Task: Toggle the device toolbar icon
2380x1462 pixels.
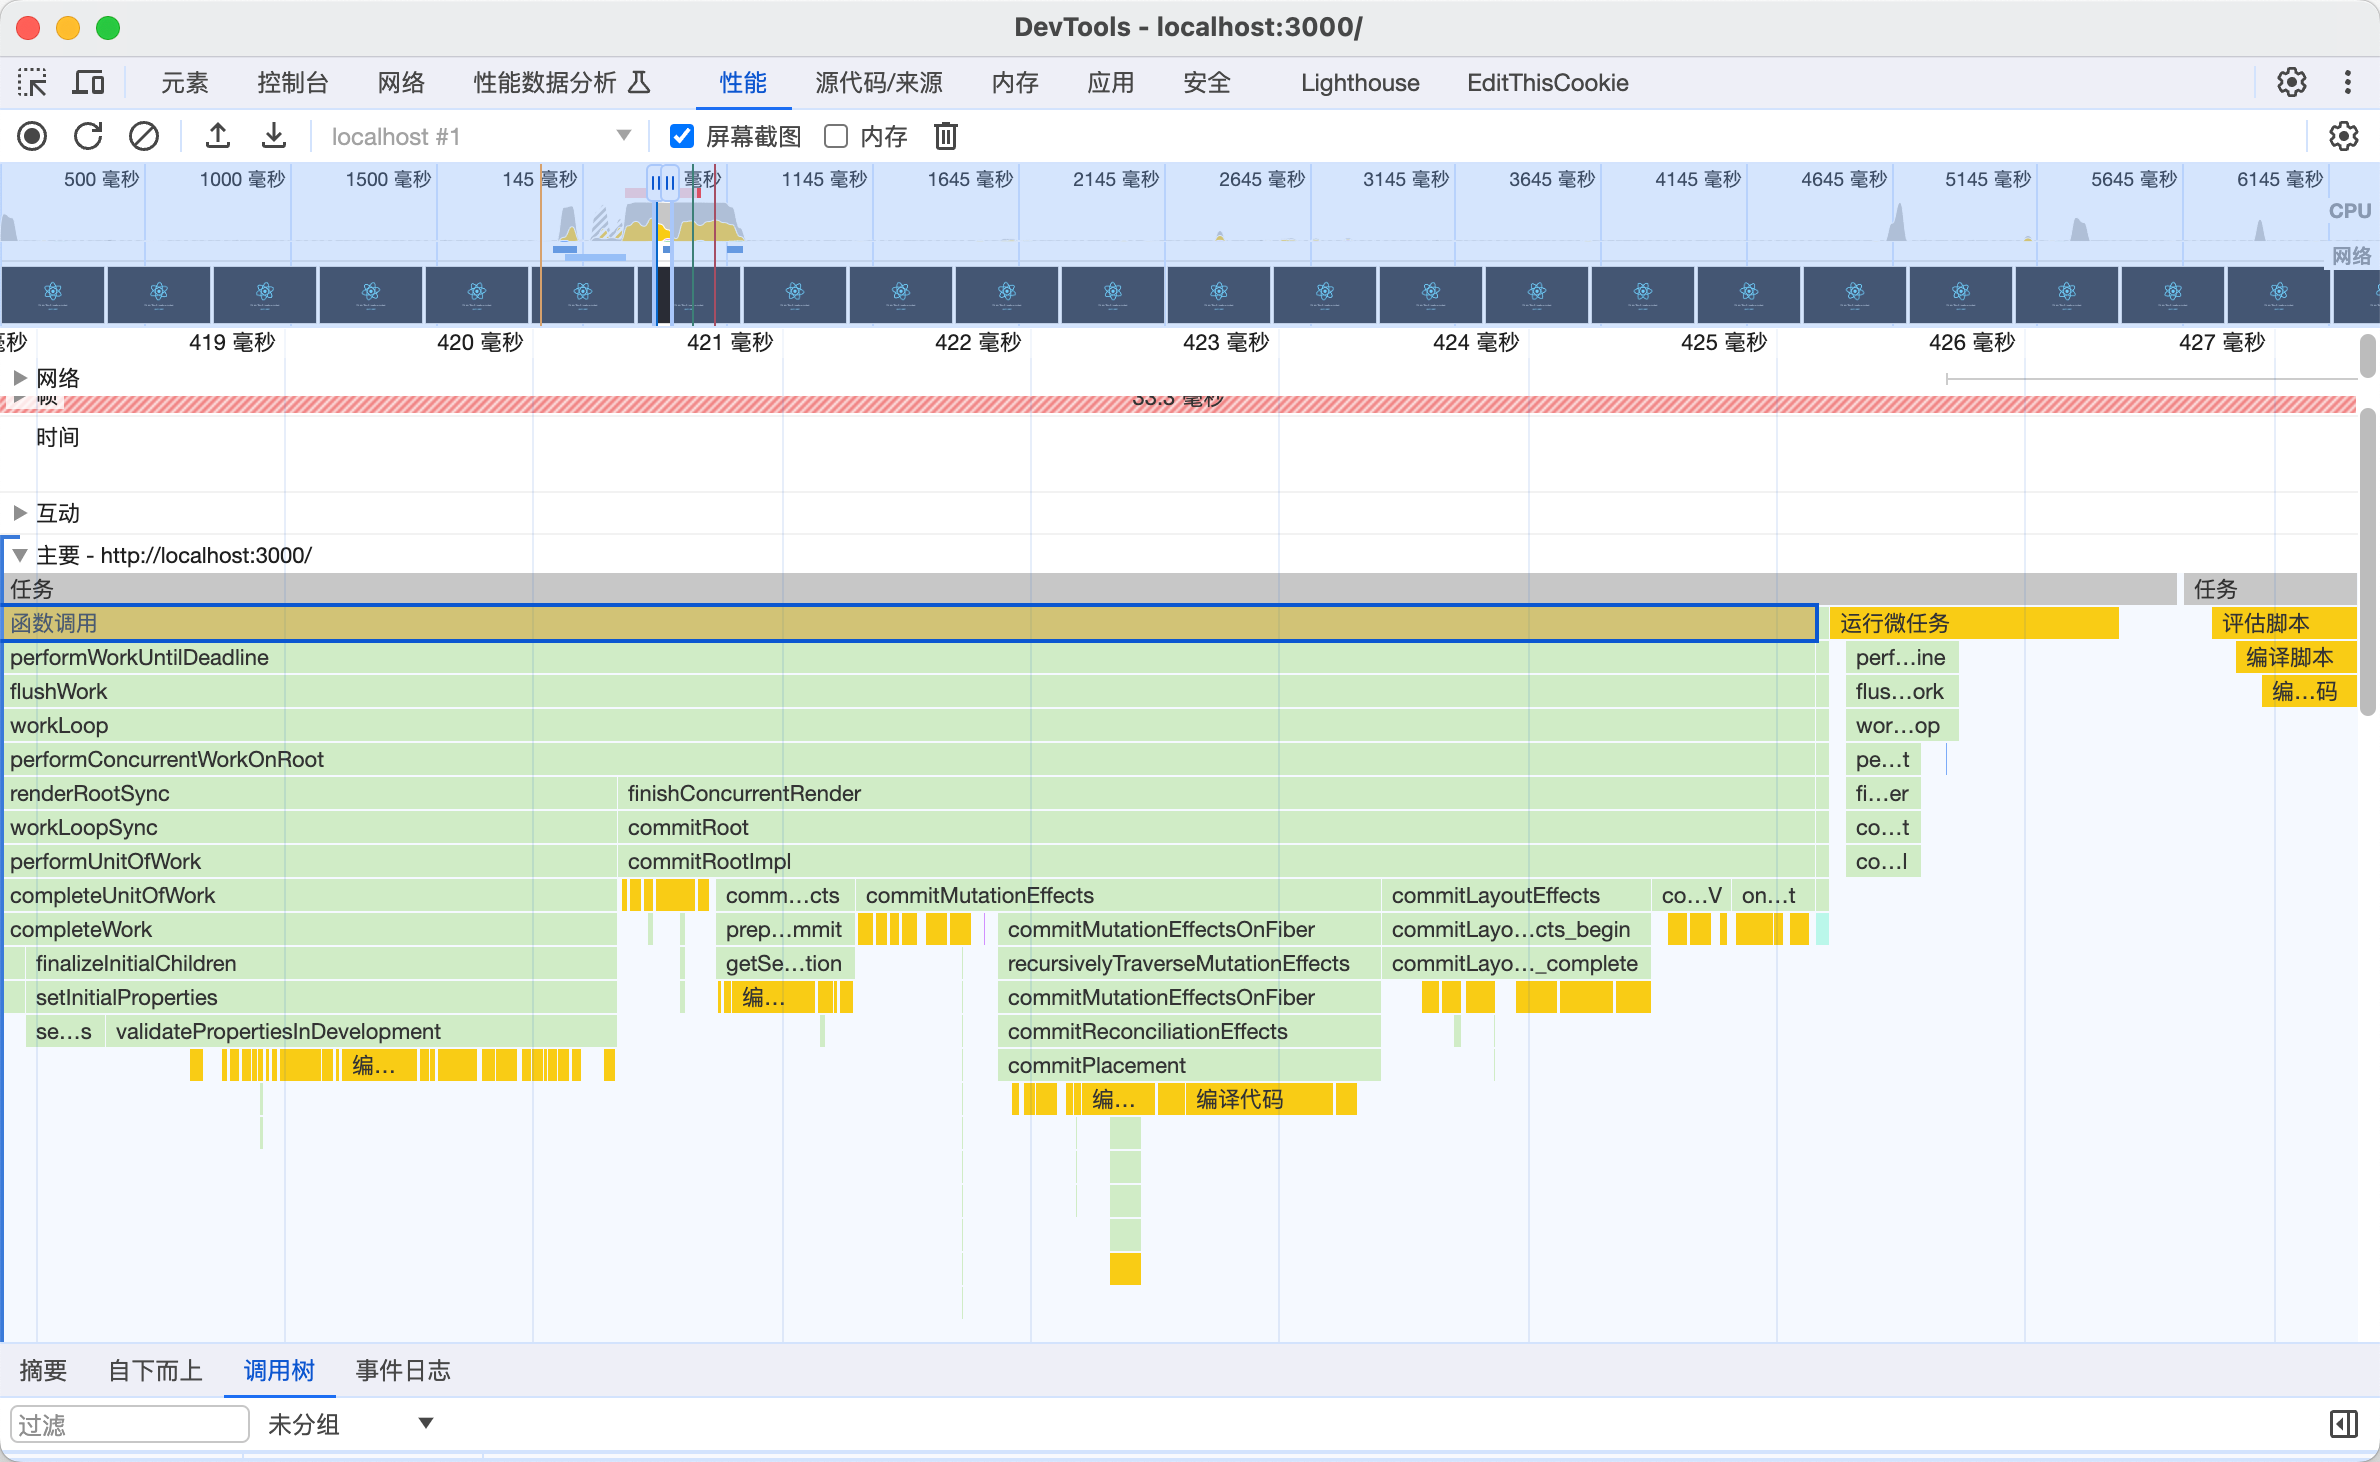Action: click(88, 82)
